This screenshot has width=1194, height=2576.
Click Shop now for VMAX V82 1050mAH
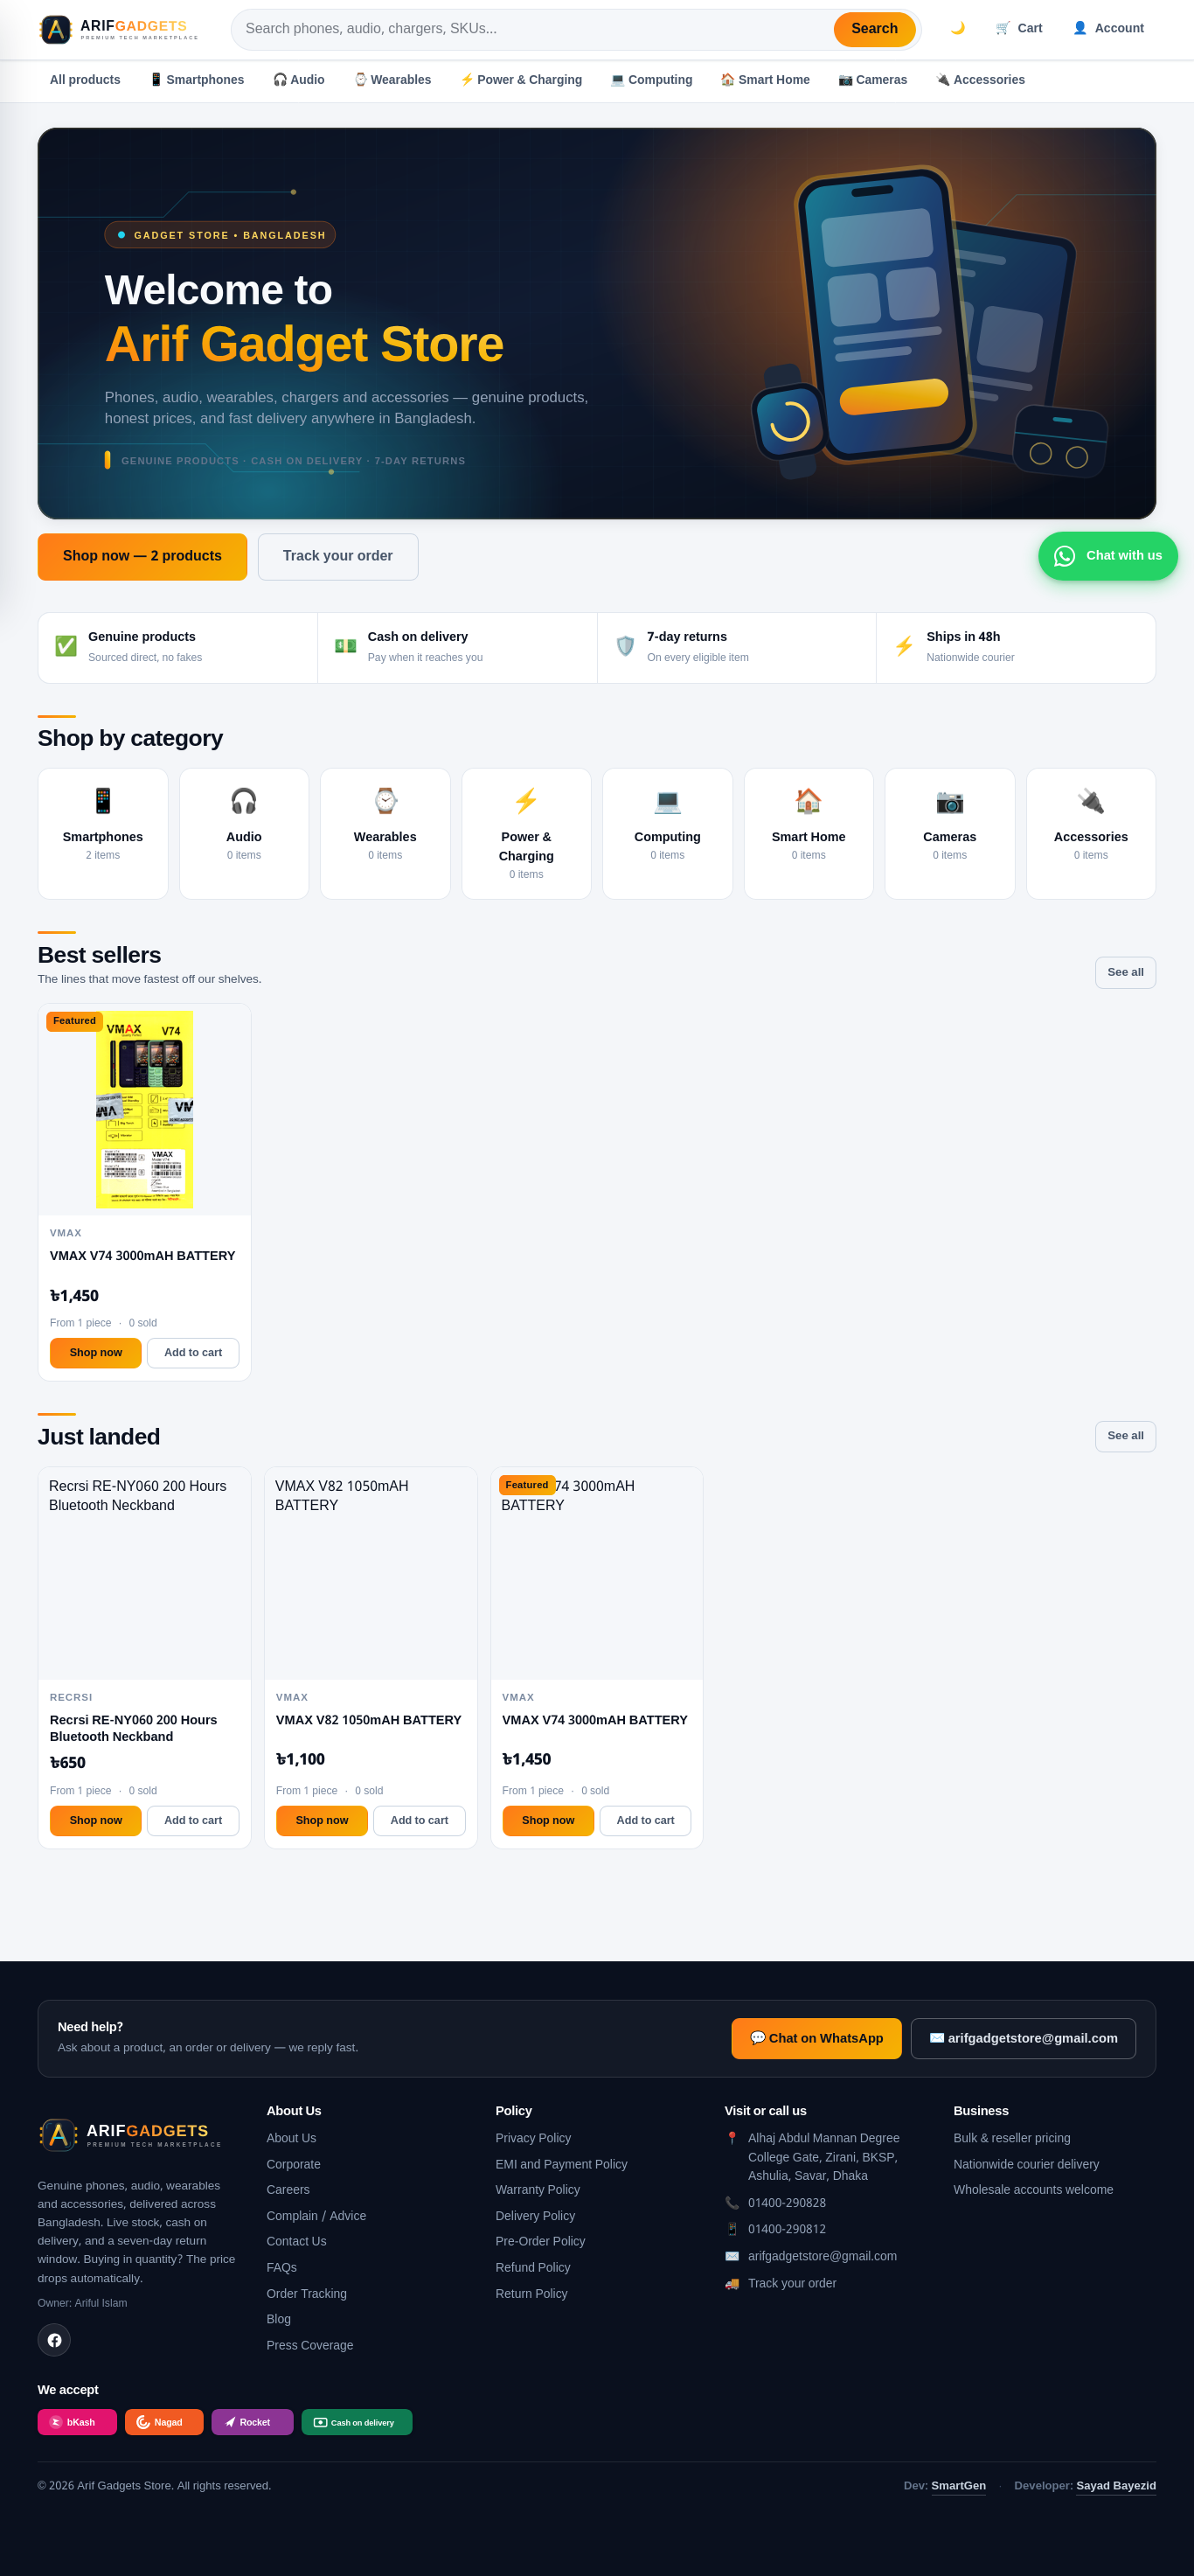click(x=322, y=1820)
